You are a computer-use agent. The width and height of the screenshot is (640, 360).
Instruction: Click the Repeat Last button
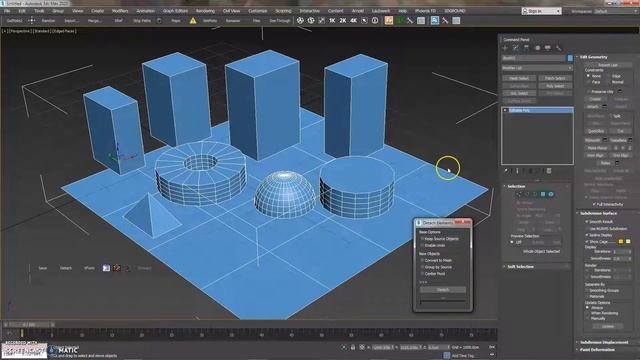point(608,64)
